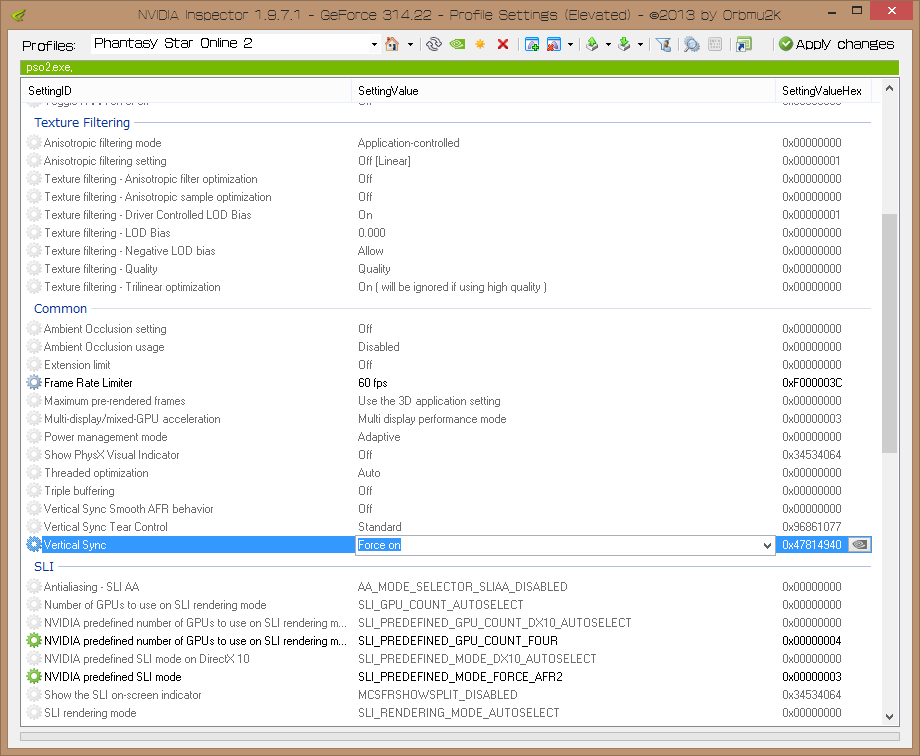920x756 pixels.
Task: Select the Anisotropic filtering setting row
Action: coord(449,161)
